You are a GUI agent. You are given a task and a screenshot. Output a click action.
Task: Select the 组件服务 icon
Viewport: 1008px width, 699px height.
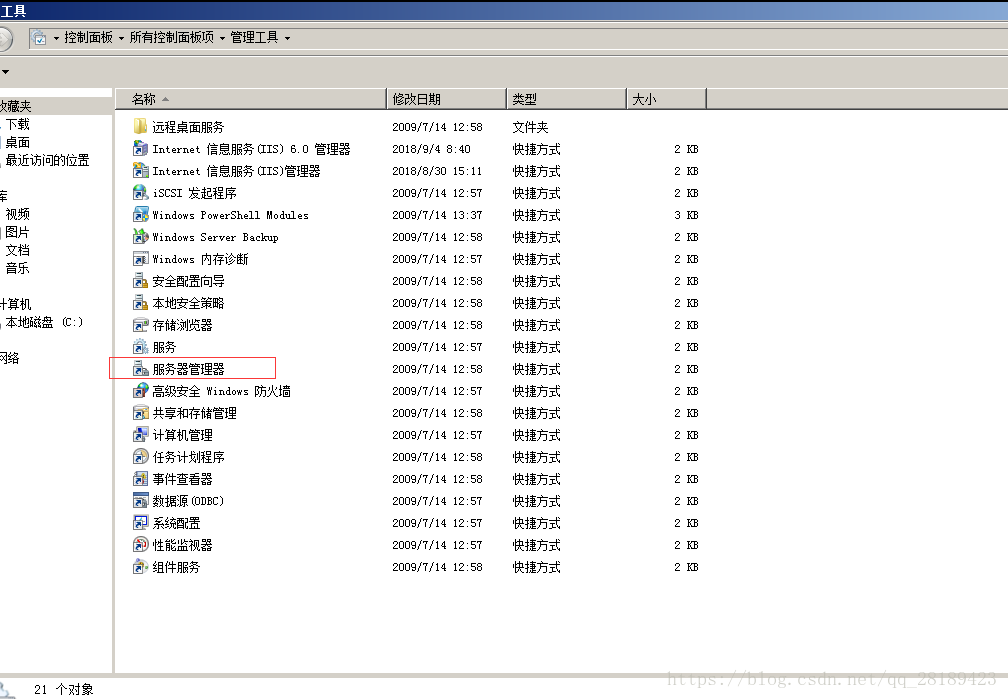[140, 567]
